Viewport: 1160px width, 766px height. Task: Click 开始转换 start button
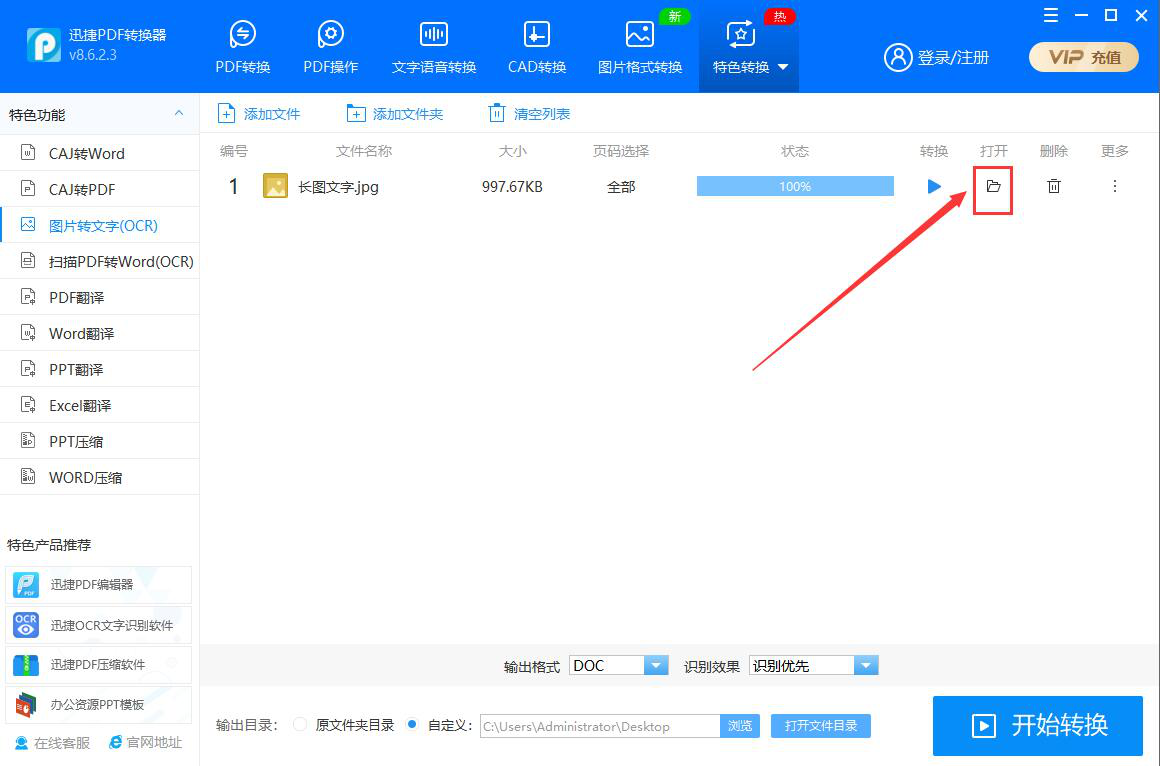pos(1038,725)
